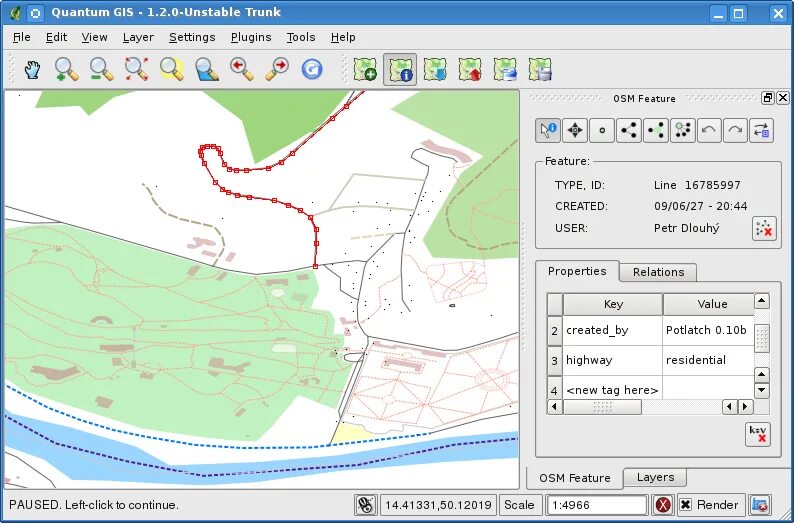Viewport: 794px width, 523px height.
Task: Open the Layer menu
Action: [138, 37]
